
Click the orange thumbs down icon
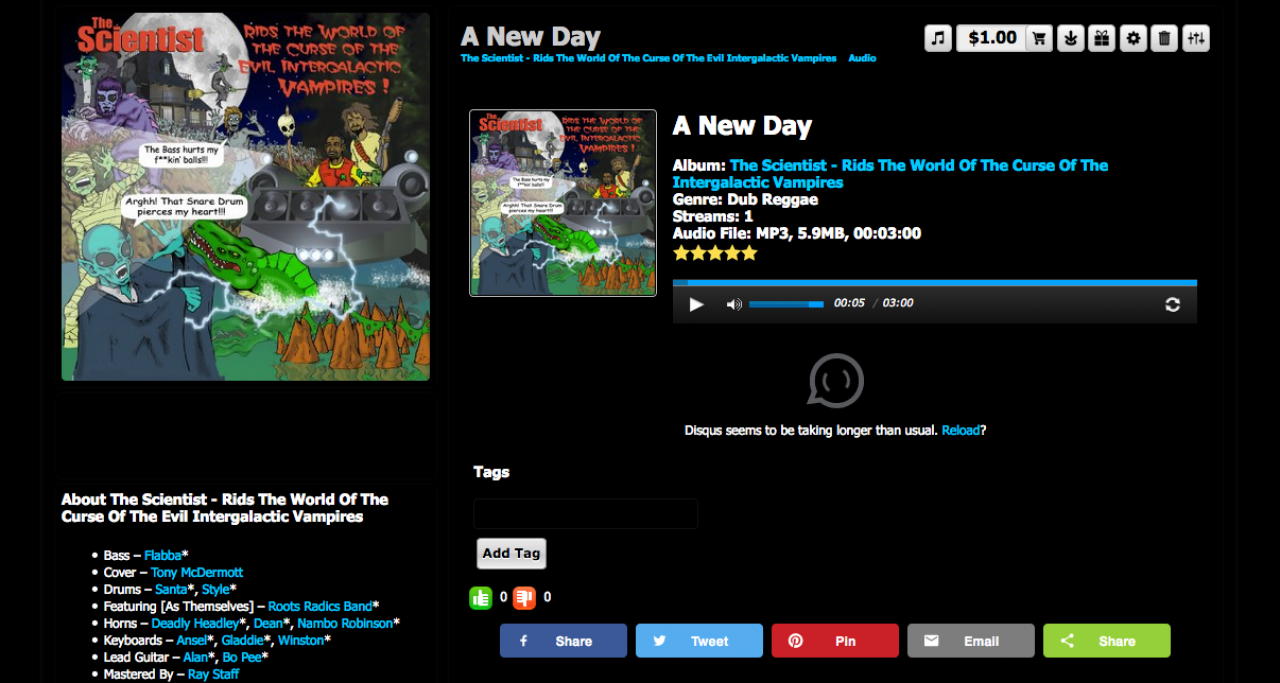[x=525, y=597]
